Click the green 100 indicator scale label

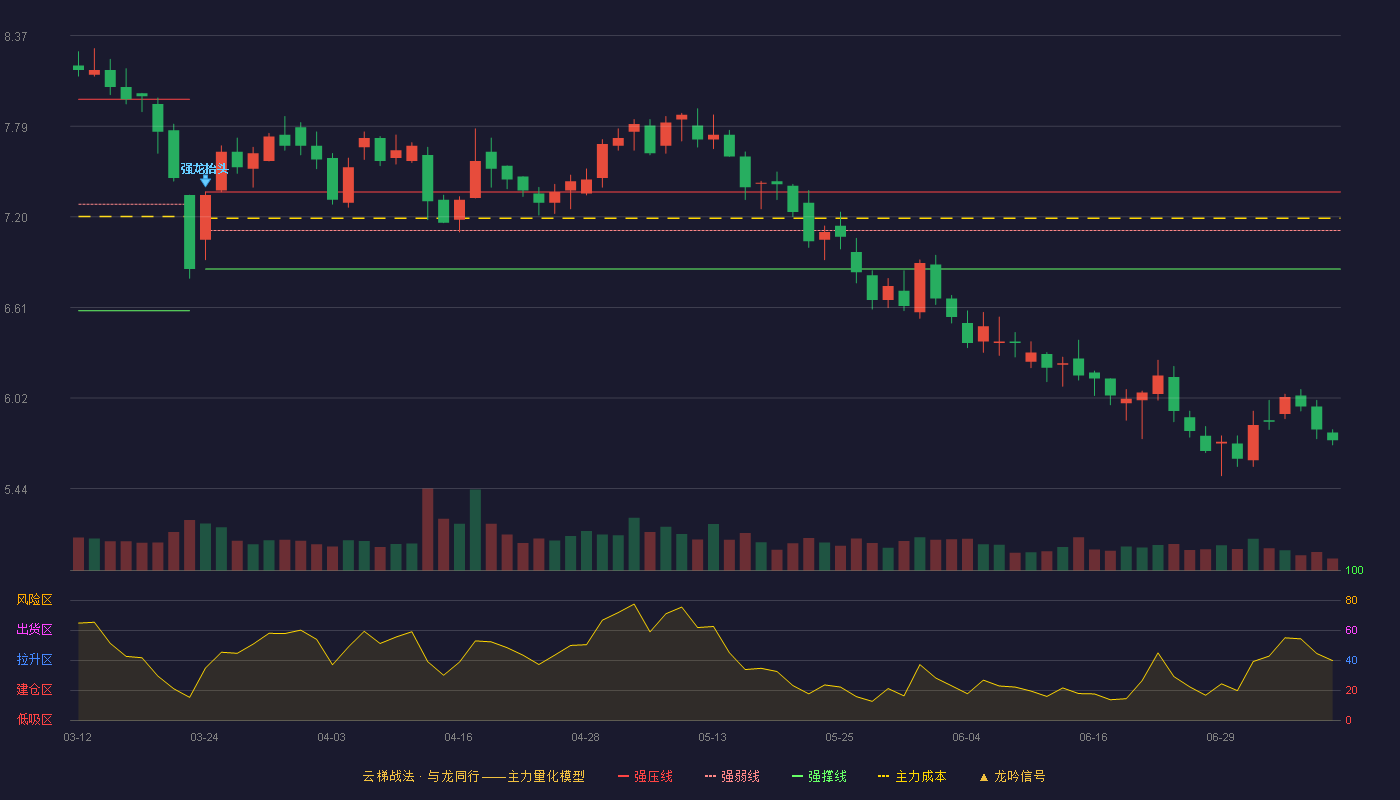pos(1354,571)
